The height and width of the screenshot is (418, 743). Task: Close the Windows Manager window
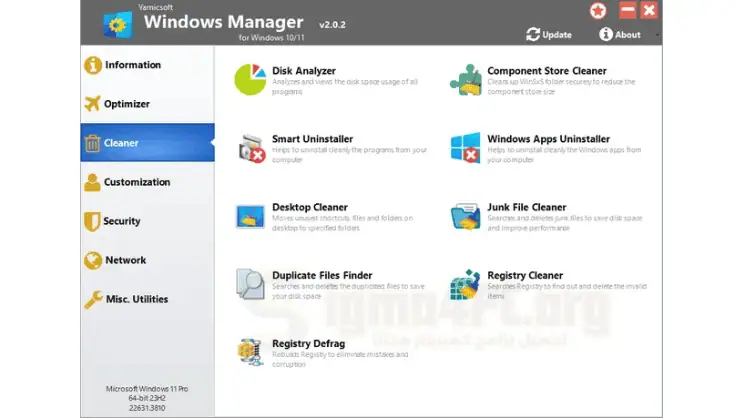(649, 10)
